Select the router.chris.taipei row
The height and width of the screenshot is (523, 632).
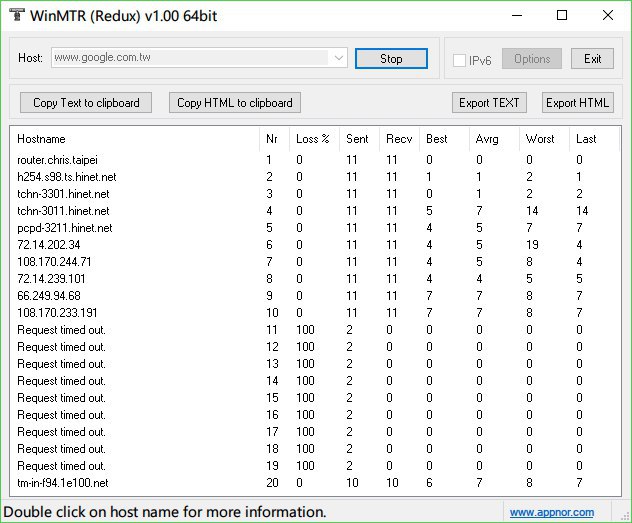57,160
